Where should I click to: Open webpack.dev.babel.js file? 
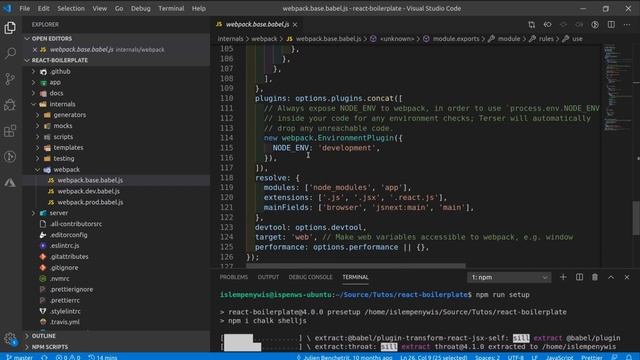116,191
